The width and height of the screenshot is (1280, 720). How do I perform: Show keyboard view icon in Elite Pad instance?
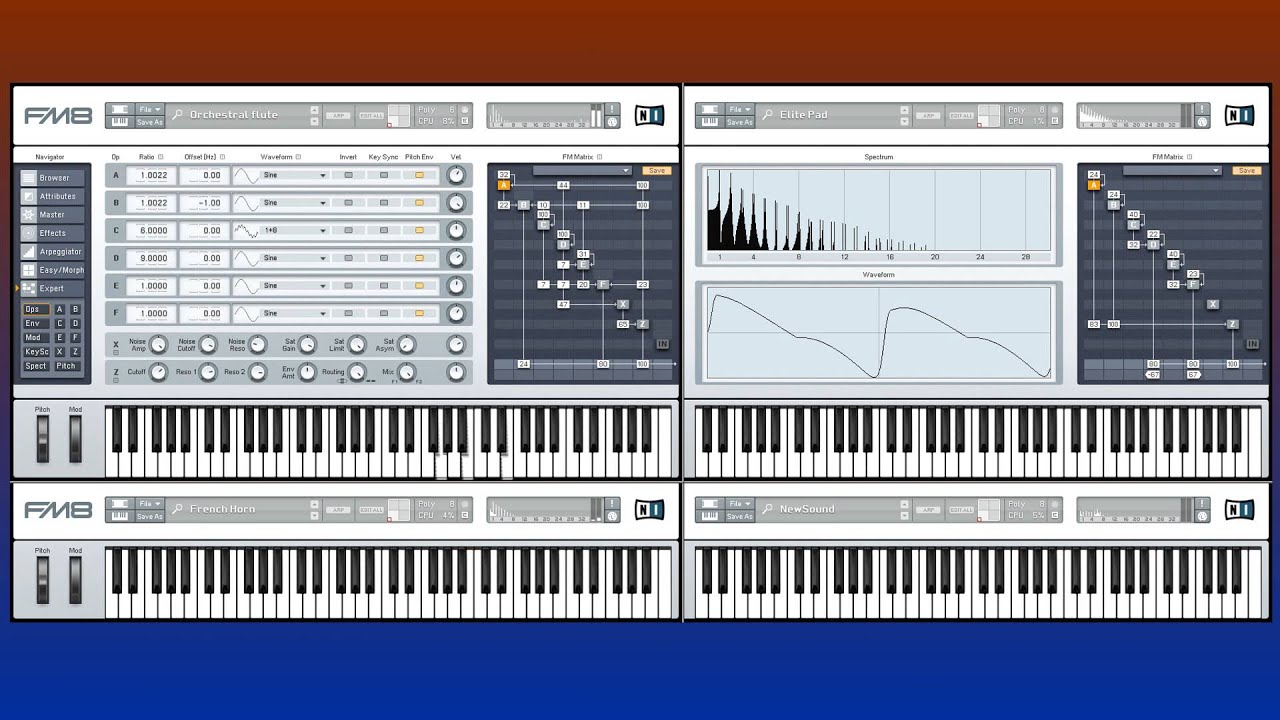point(710,122)
